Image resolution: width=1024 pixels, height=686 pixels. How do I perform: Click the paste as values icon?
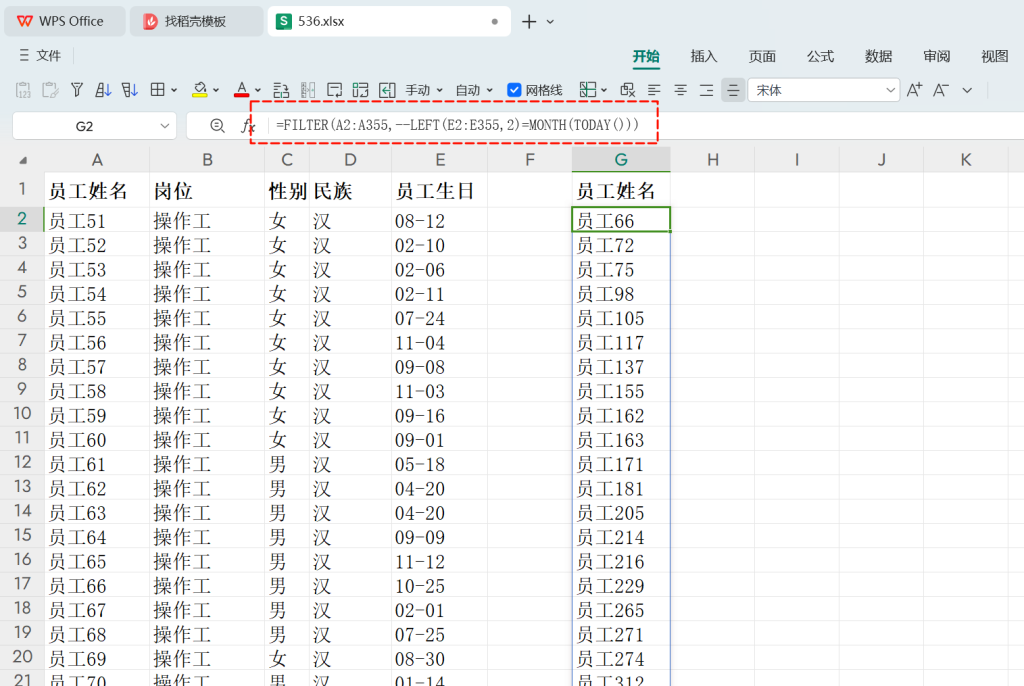point(23,90)
